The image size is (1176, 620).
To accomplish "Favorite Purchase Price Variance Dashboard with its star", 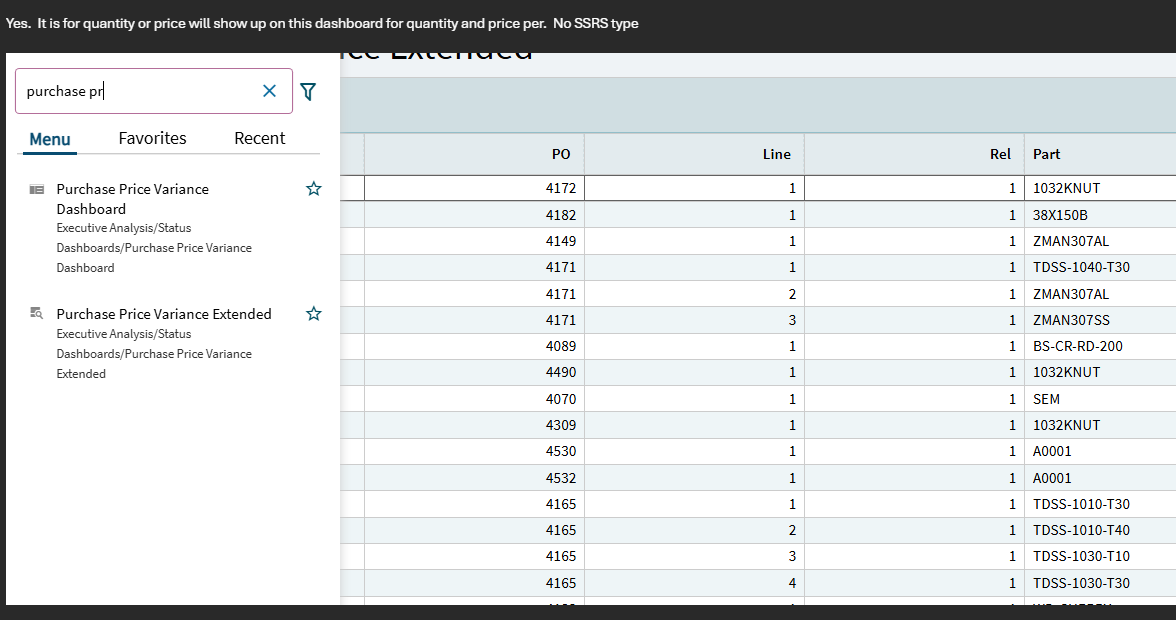I will click(314, 189).
